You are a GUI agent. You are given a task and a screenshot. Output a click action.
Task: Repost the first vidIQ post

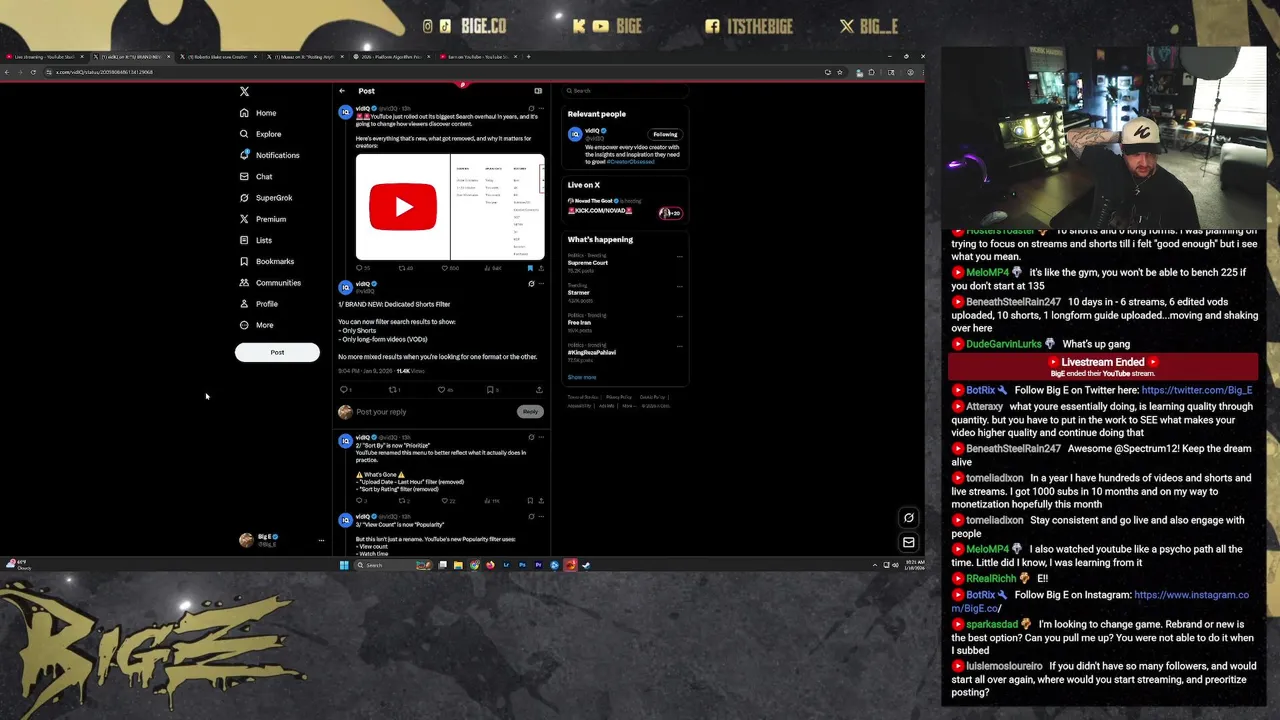405,268
